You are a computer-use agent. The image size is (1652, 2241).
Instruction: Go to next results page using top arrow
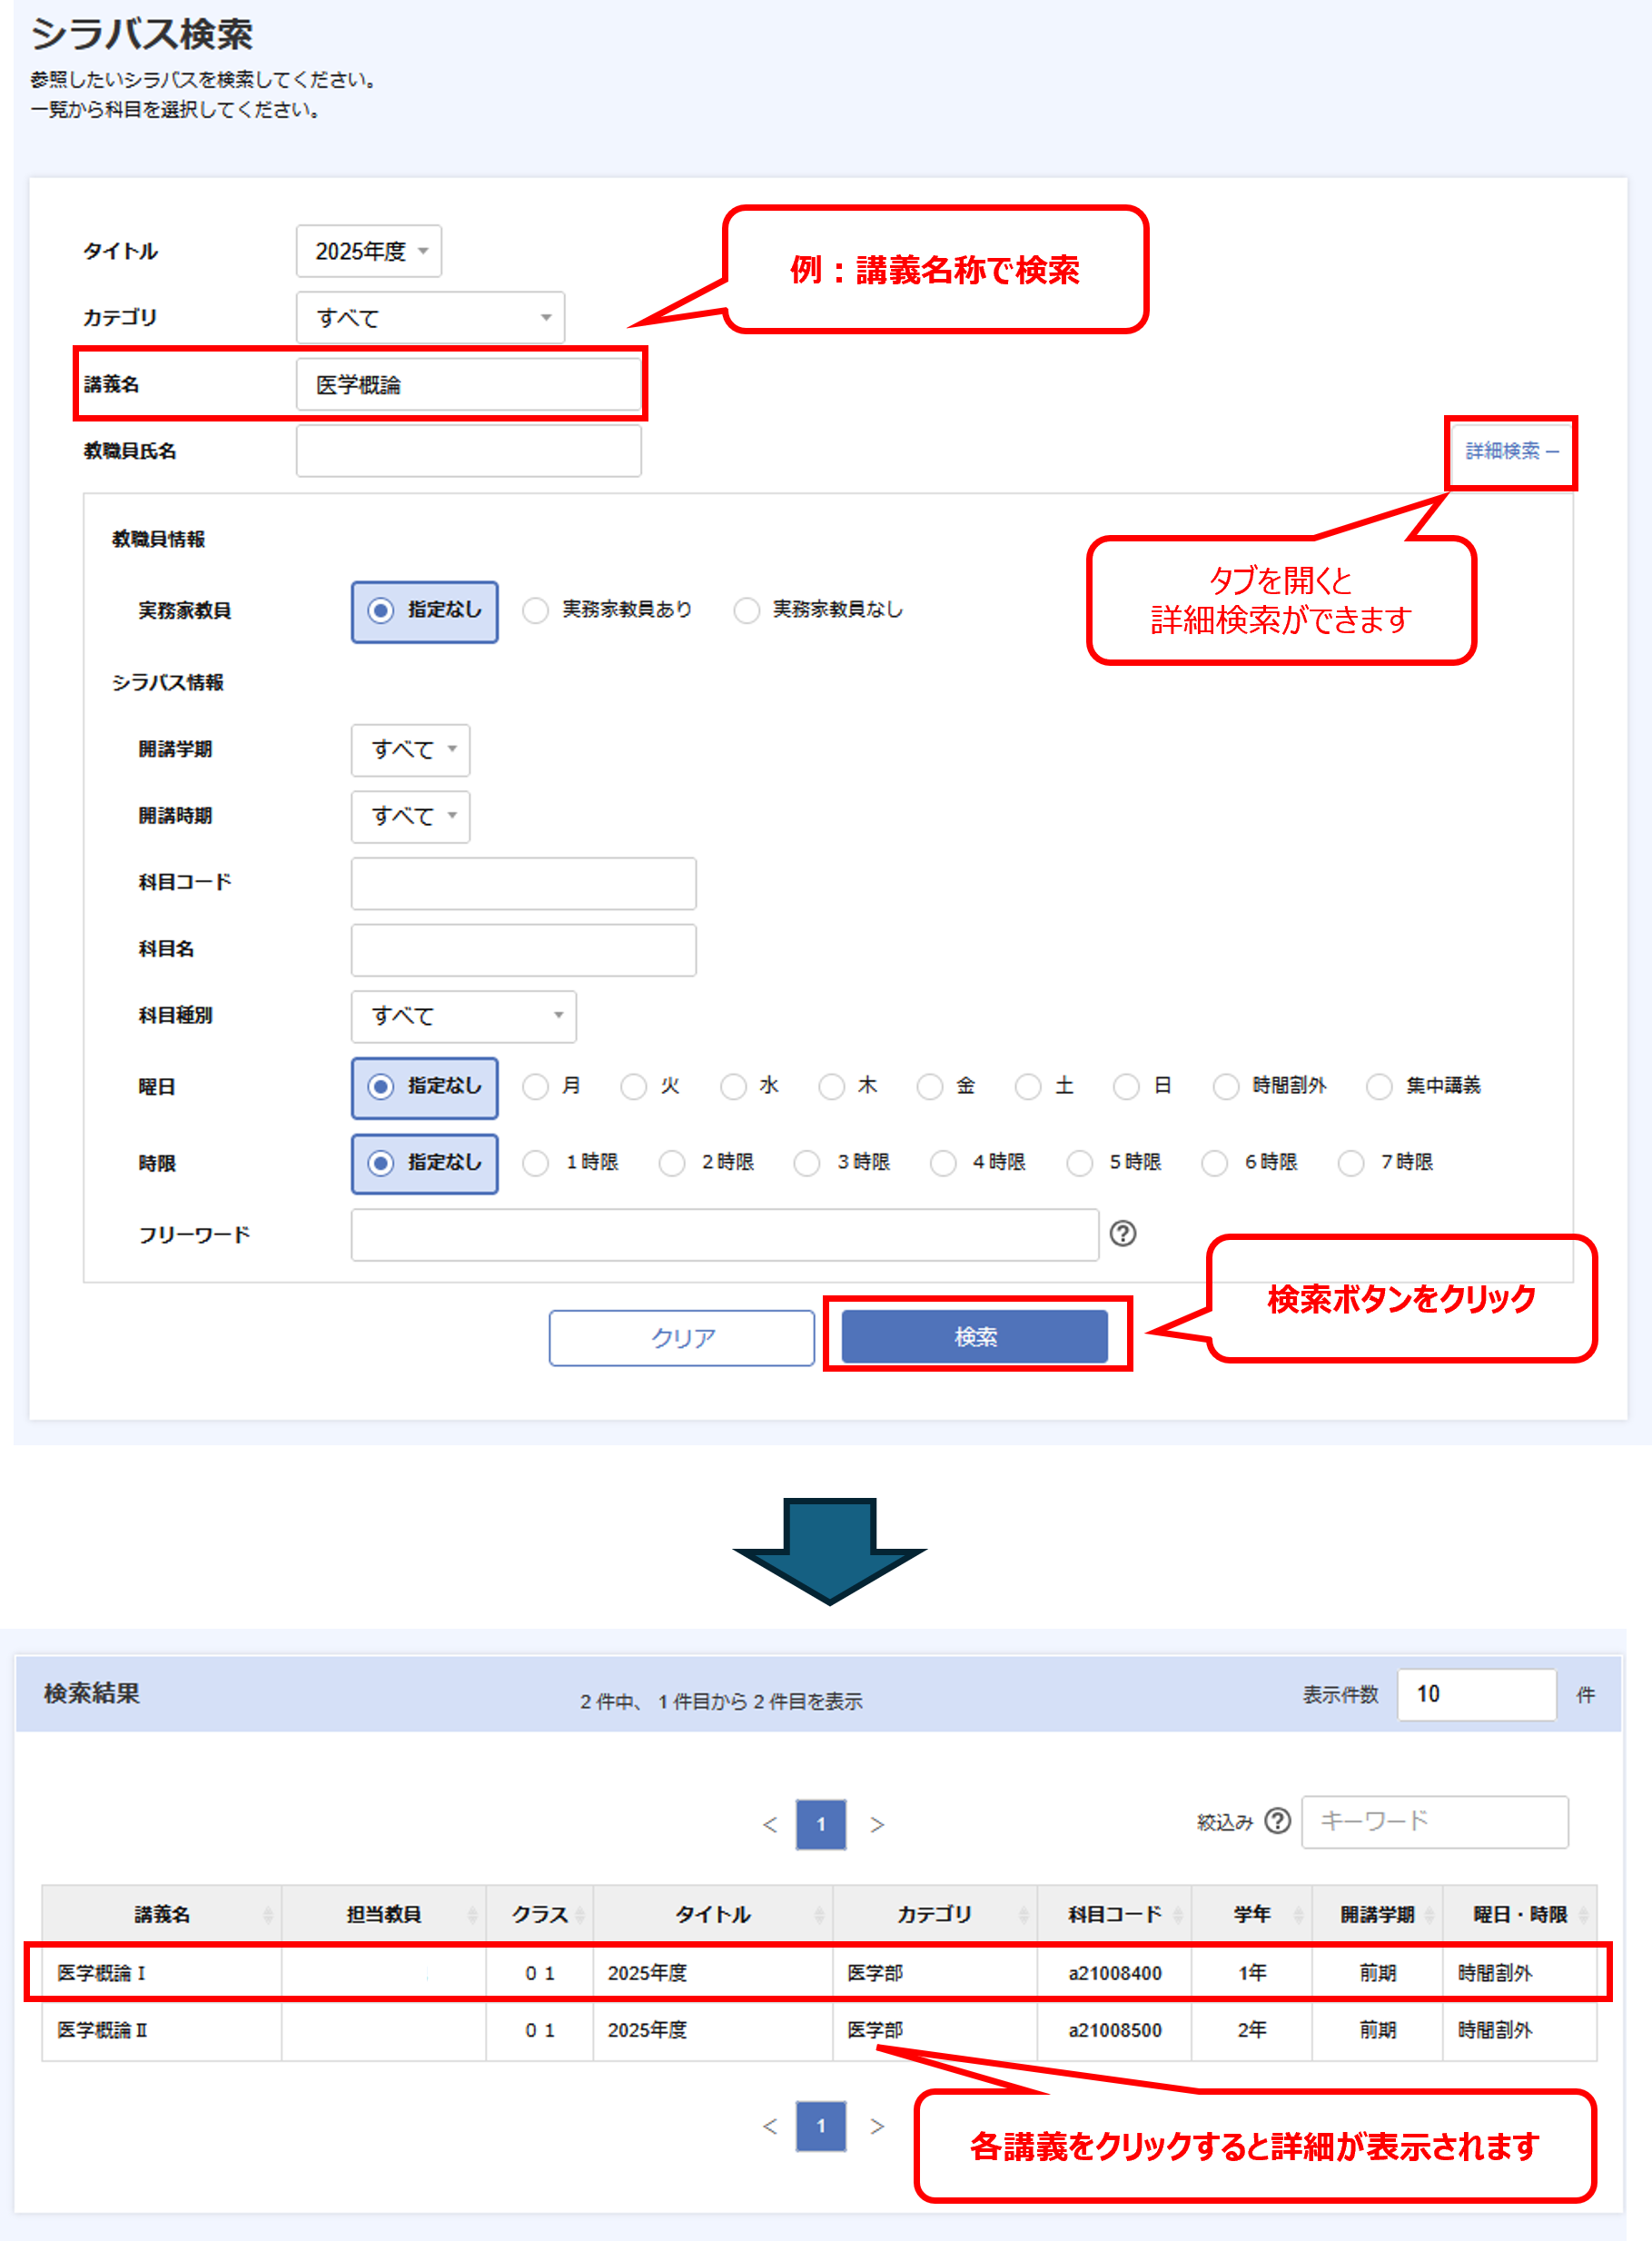pos(876,1824)
